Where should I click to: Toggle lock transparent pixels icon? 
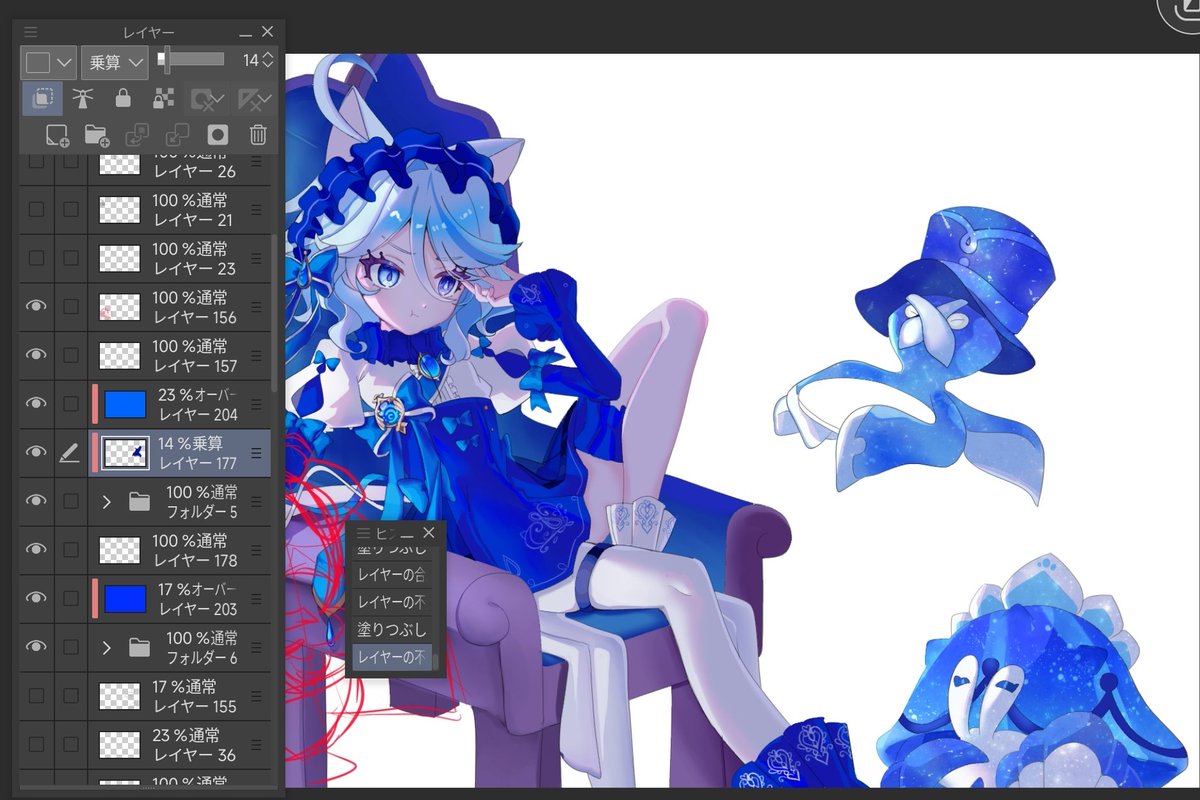163,98
